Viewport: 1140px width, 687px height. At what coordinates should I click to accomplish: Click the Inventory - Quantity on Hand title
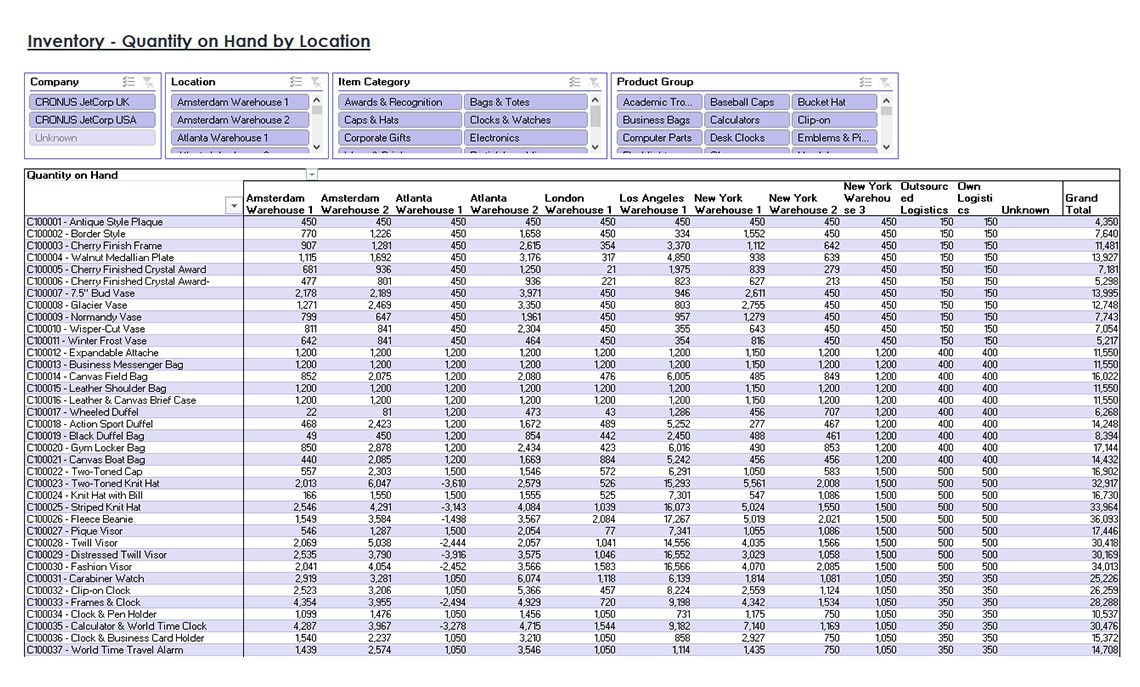pyautogui.click(x=198, y=41)
